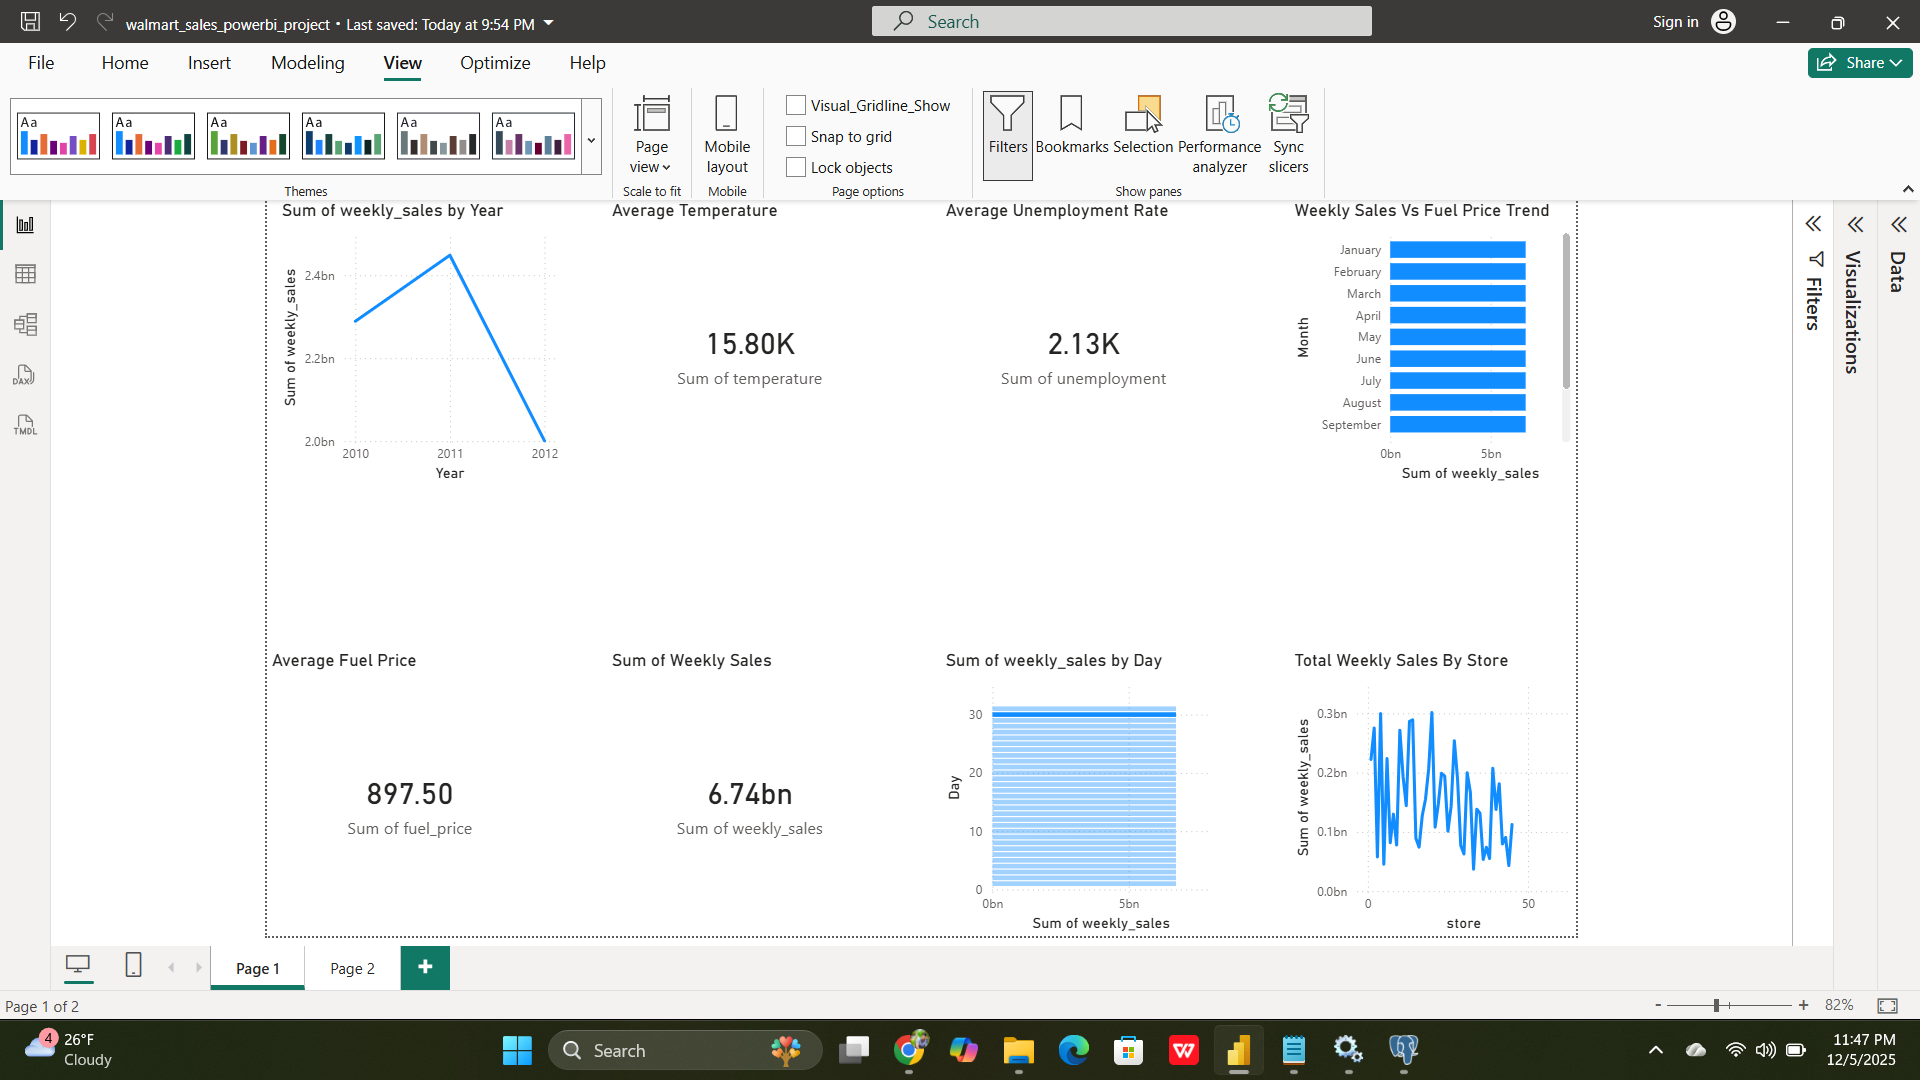The height and width of the screenshot is (1080, 1920).
Task: Launch the Performance analyzer
Action: pyautogui.click(x=1219, y=135)
